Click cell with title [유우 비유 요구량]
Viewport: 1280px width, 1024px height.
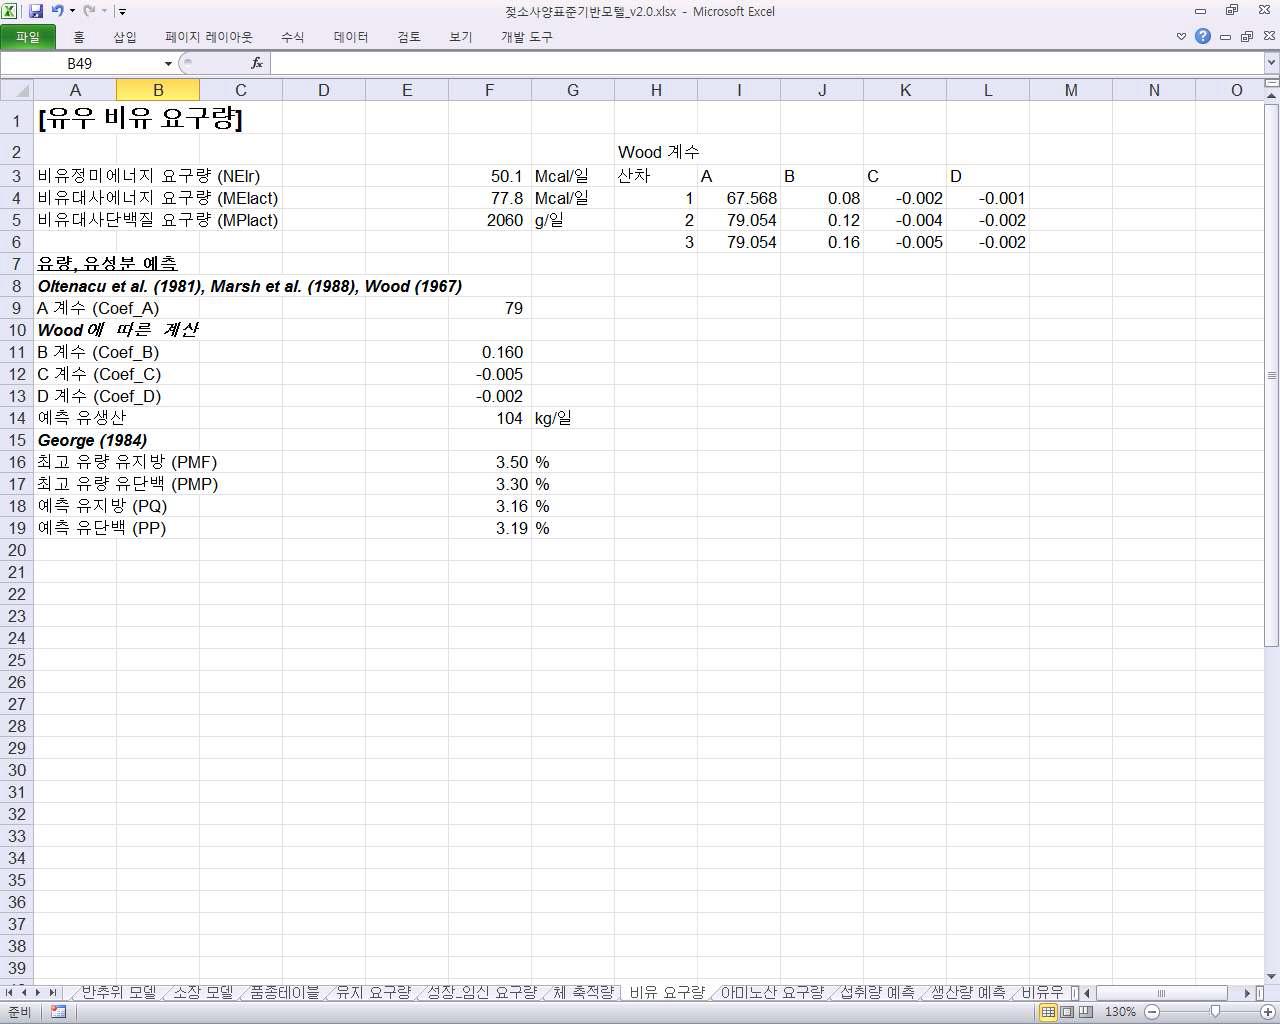[140, 118]
